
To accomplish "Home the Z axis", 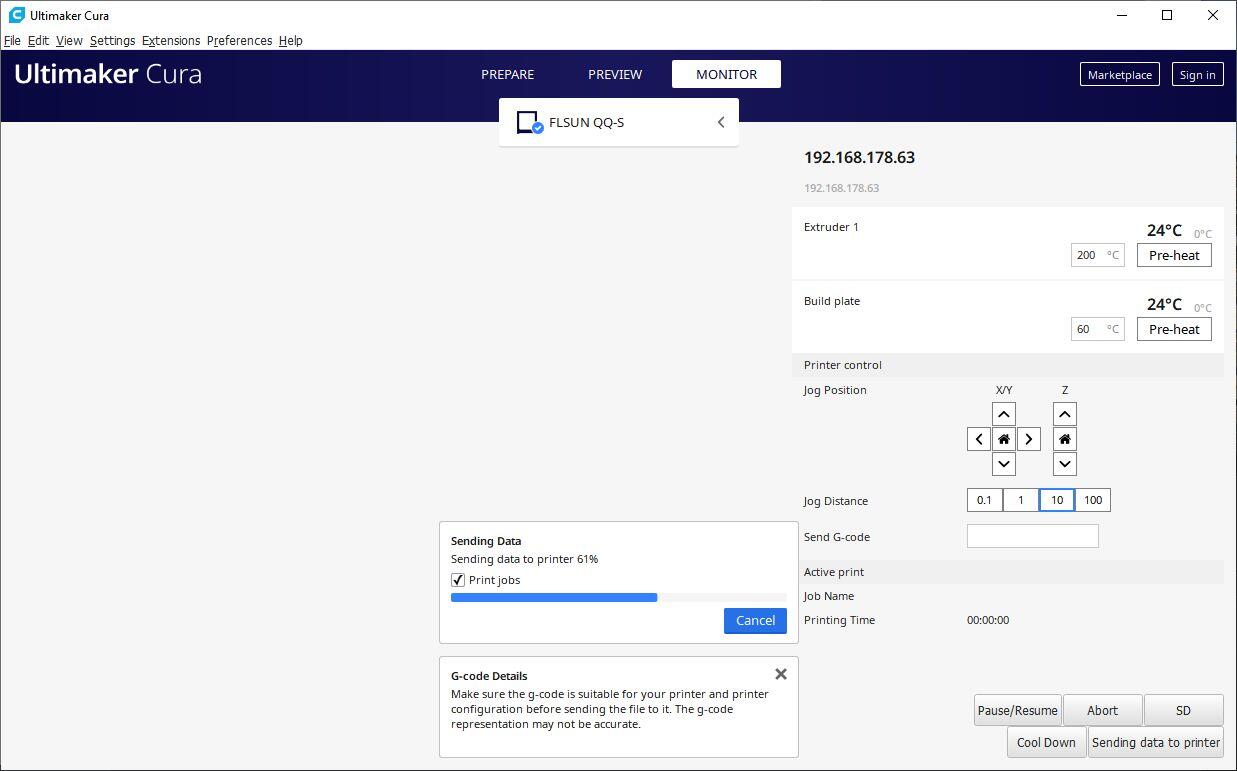I will point(1065,439).
